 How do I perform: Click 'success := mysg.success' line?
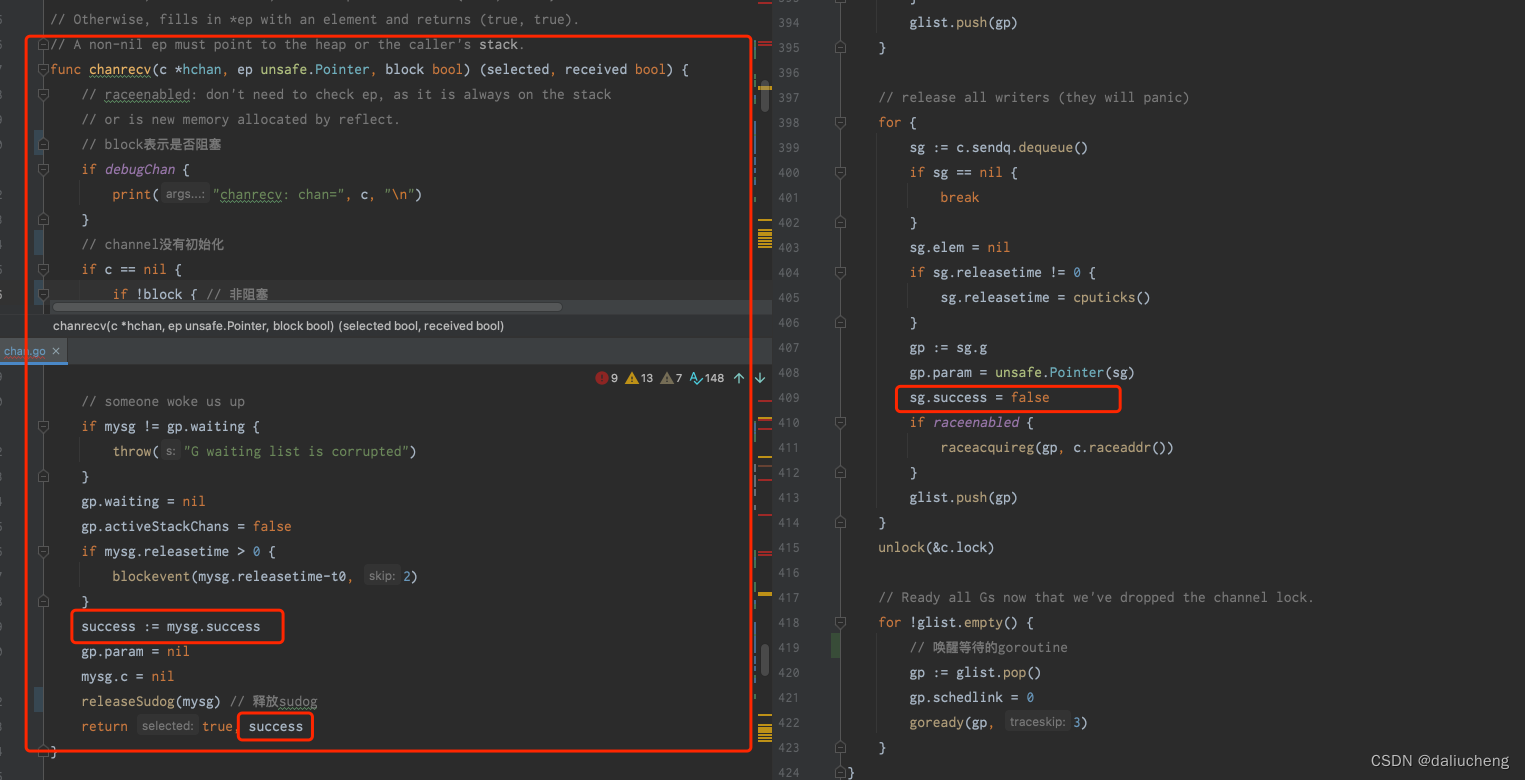170,626
